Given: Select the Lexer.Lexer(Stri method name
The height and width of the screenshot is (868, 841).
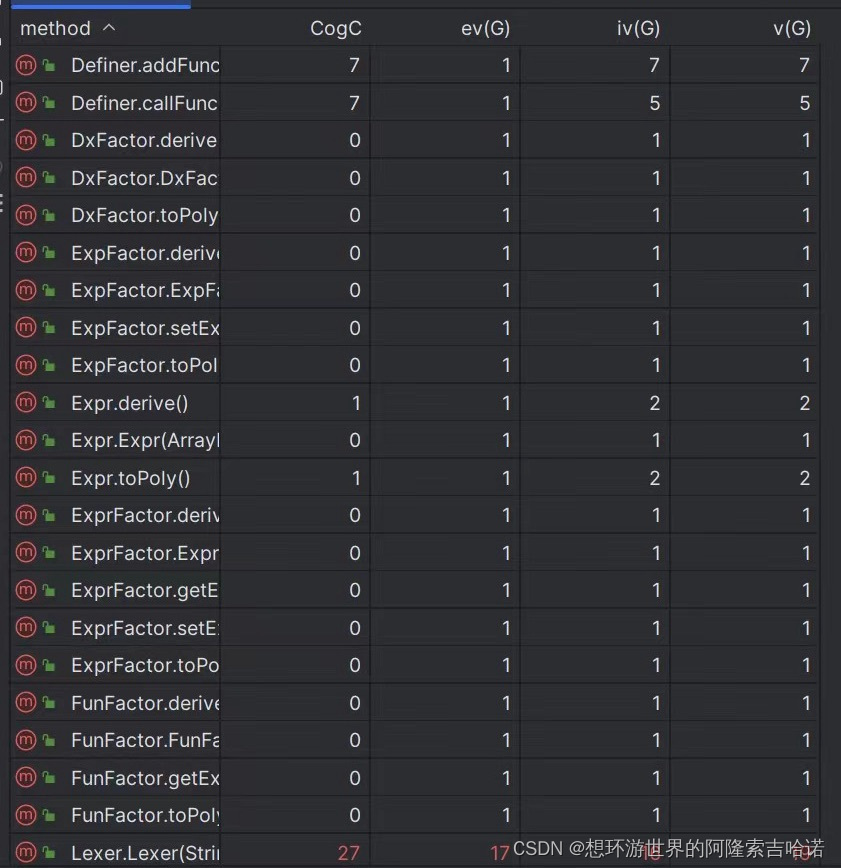Looking at the screenshot, I should tap(145, 853).
